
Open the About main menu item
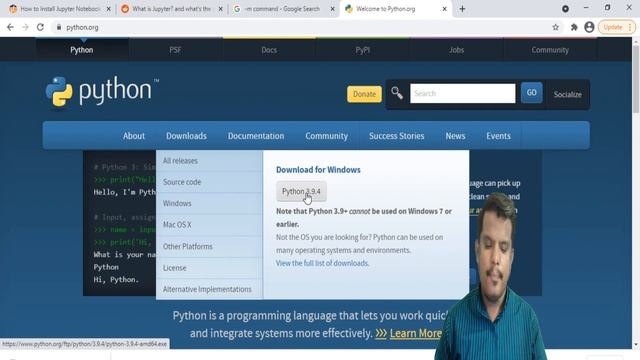tap(134, 136)
